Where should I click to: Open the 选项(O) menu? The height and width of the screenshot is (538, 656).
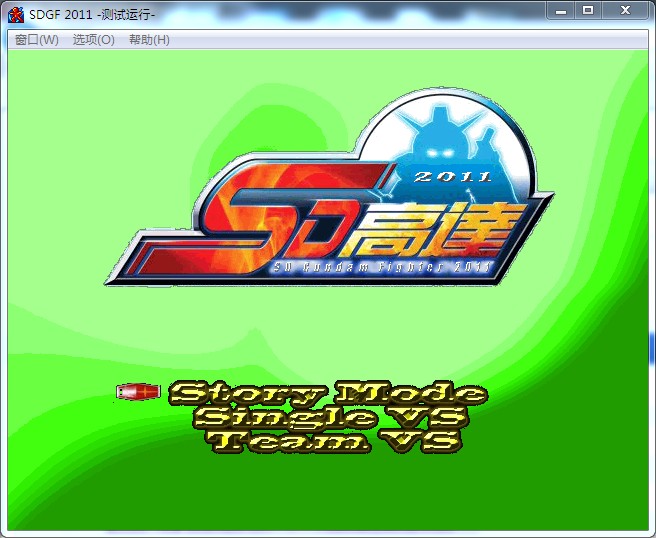[x=94, y=40]
